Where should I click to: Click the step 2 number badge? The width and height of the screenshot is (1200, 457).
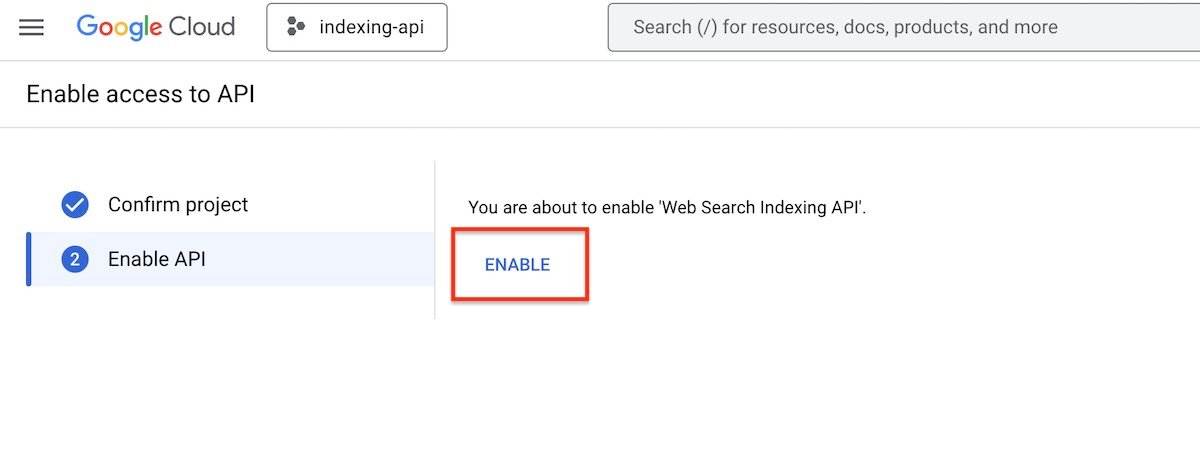(75, 259)
